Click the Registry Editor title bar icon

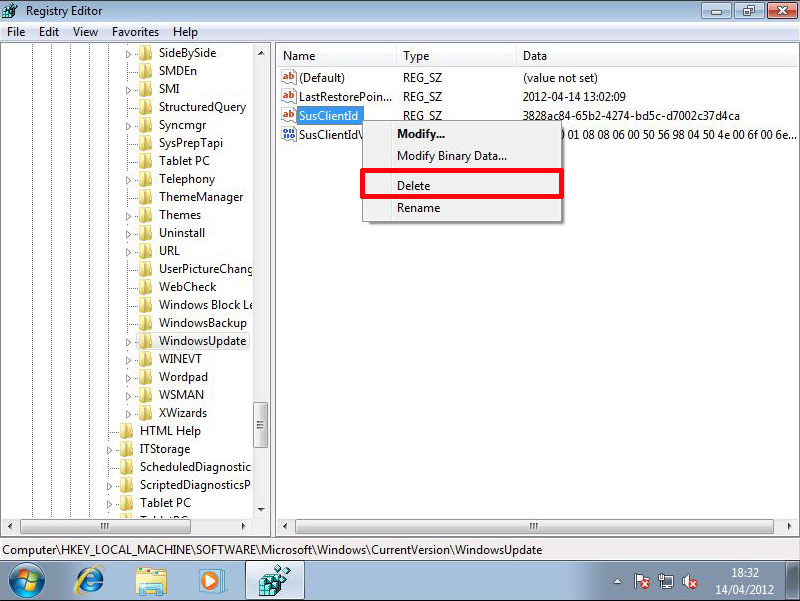pos(10,10)
